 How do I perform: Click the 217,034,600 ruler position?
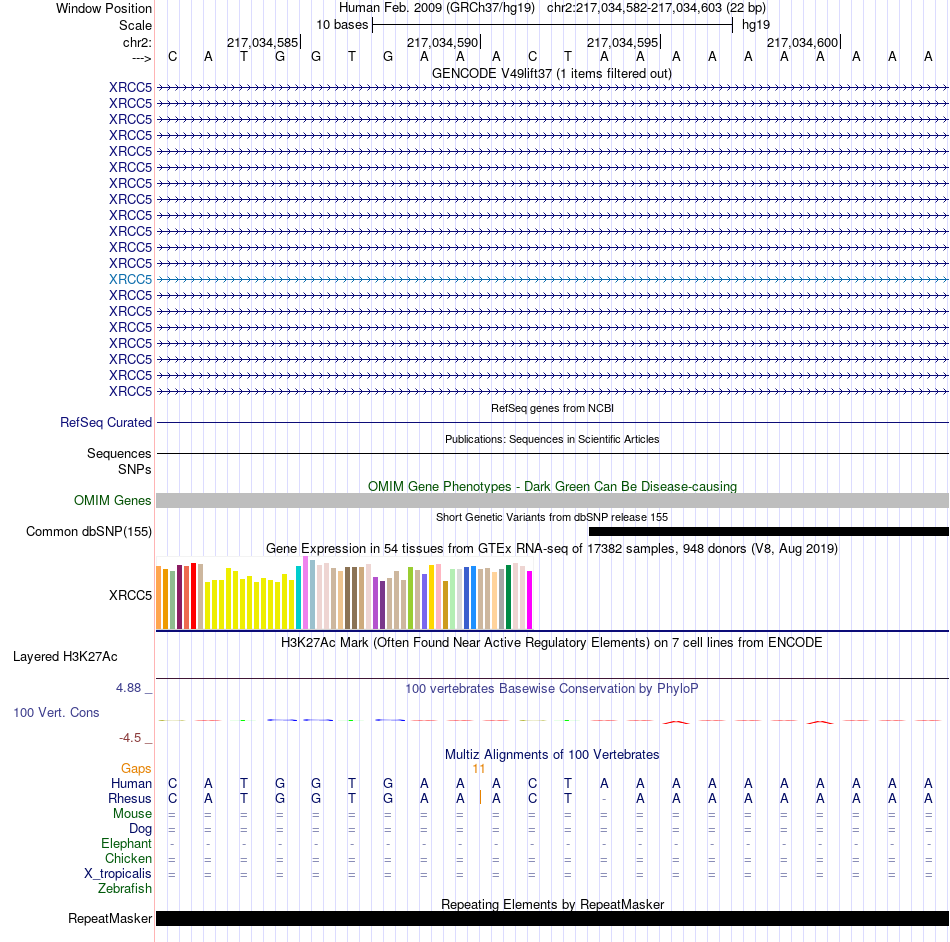802,42
